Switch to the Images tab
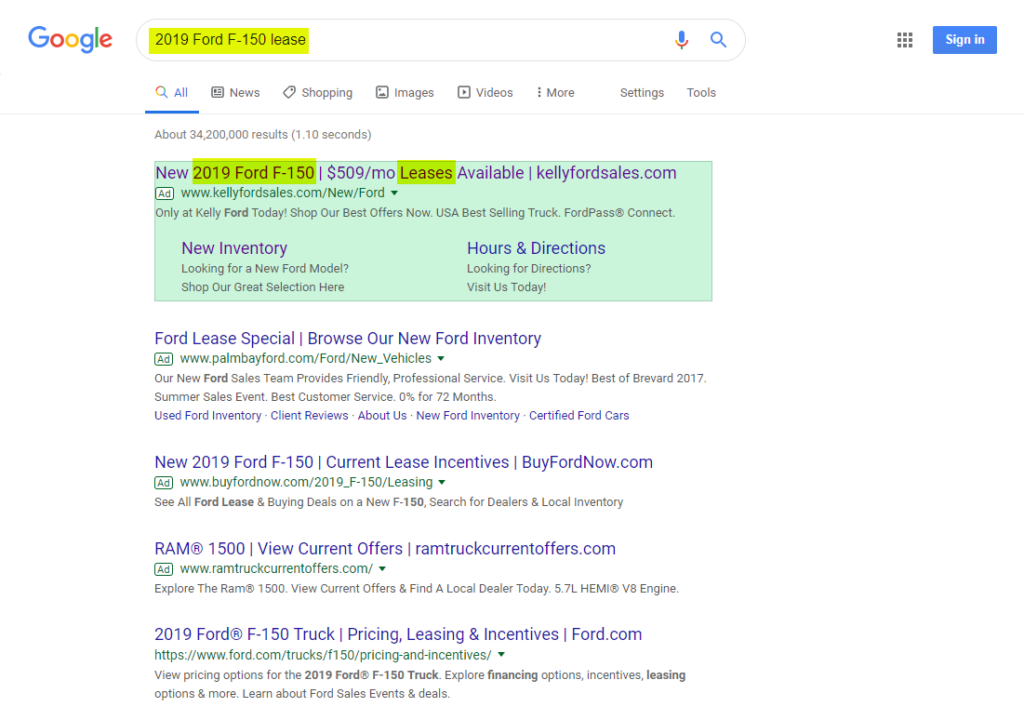Viewport: 1024px width, 720px height. pos(404,91)
